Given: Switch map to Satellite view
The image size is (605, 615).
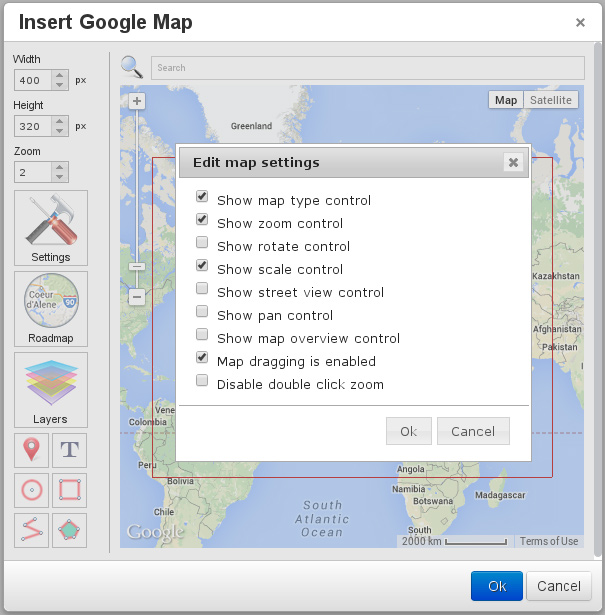Looking at the screenshot, I should point(551,100).
